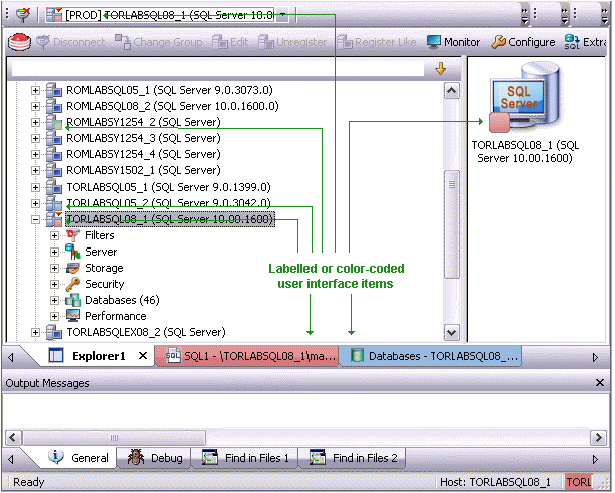This screenshot has width=615, height=493.
Task: Click the explorer tree scroll down arrow
Action: [451, 333]
